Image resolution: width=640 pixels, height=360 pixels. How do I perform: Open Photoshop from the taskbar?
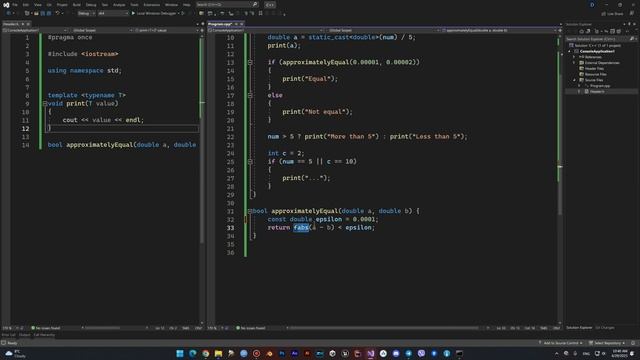click(282, 353)
